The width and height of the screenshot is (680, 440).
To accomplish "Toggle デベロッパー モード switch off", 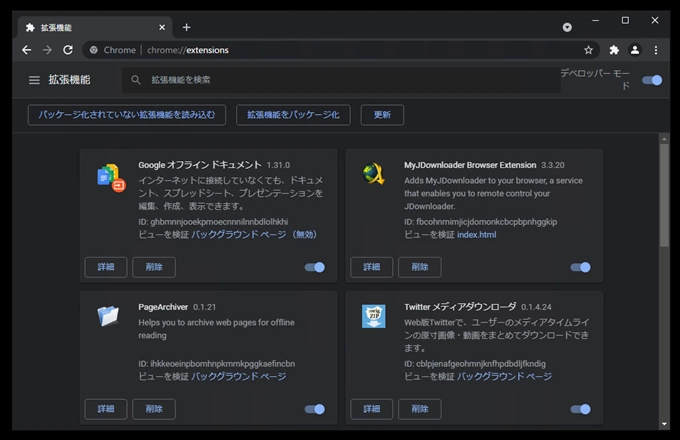I will point(652,80).
